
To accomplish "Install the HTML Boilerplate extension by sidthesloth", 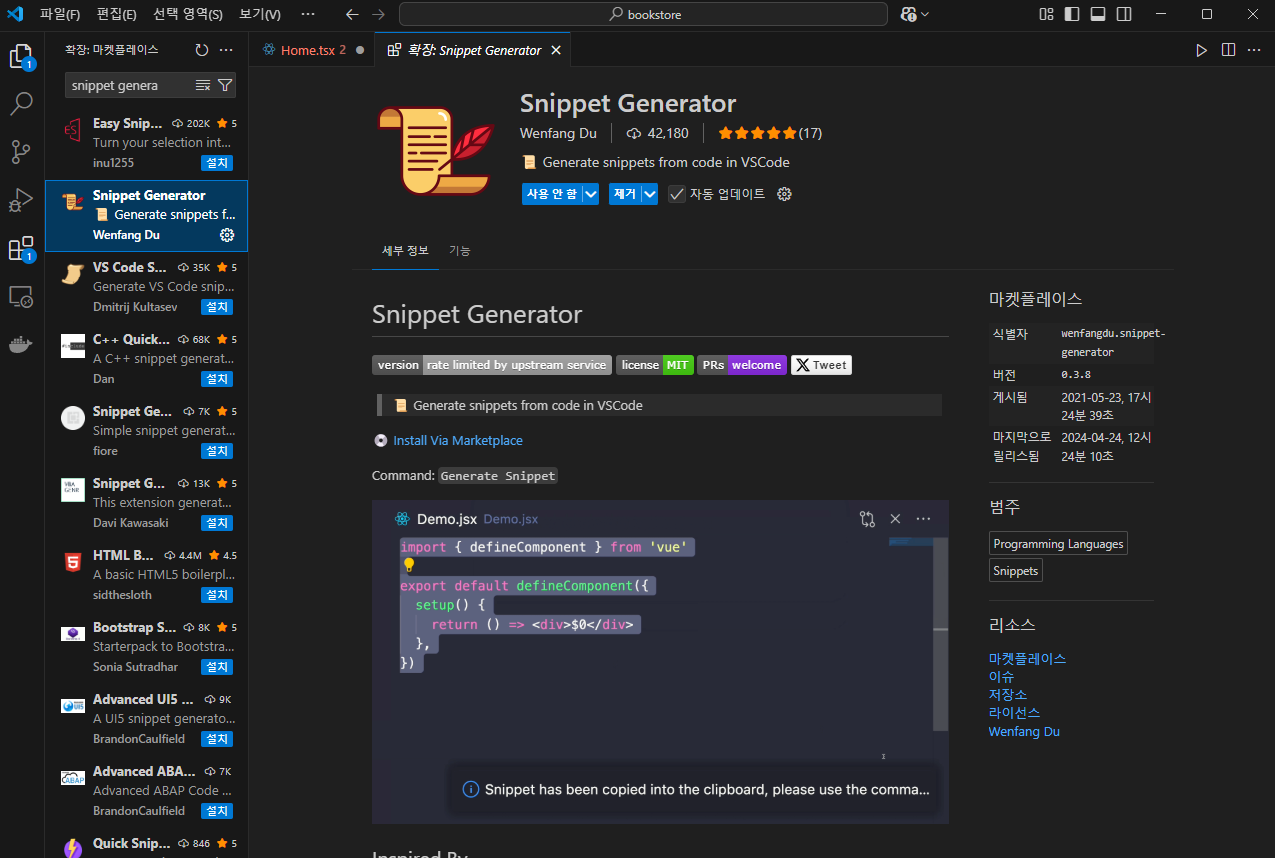I will pyautogui.click(x=217, y=595).
